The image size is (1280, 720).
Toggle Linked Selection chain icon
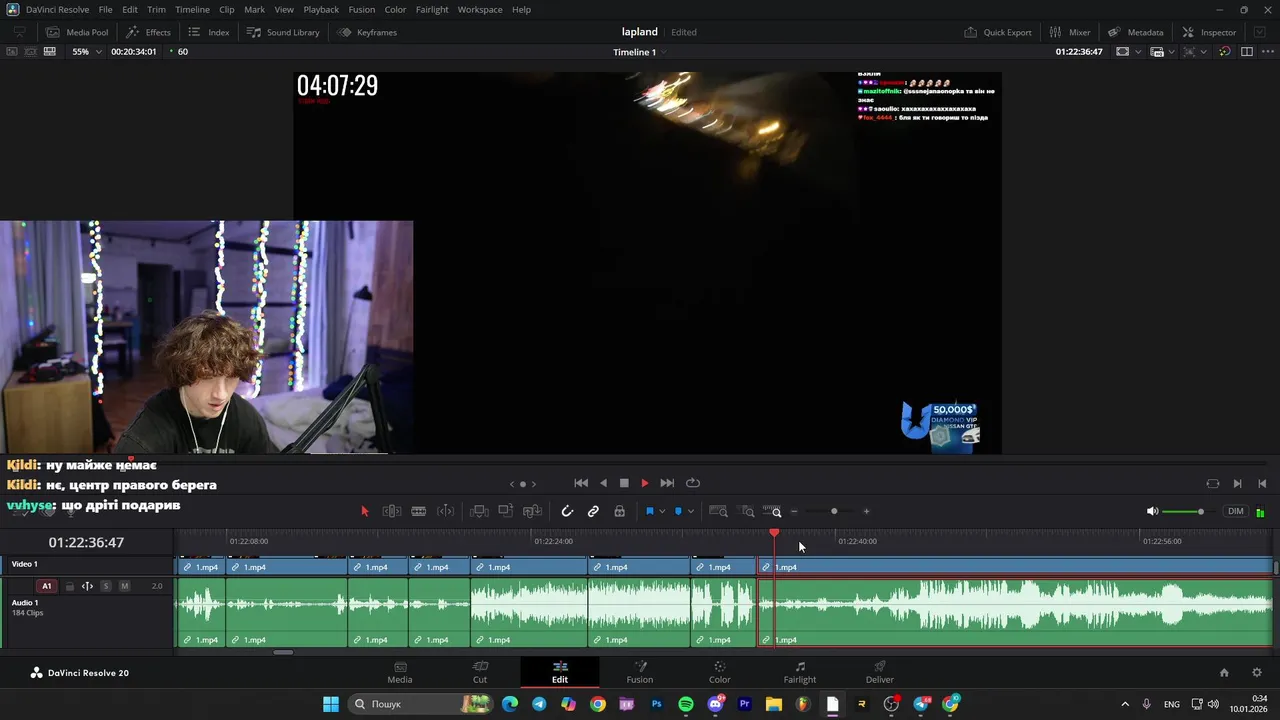pos(593,511)
